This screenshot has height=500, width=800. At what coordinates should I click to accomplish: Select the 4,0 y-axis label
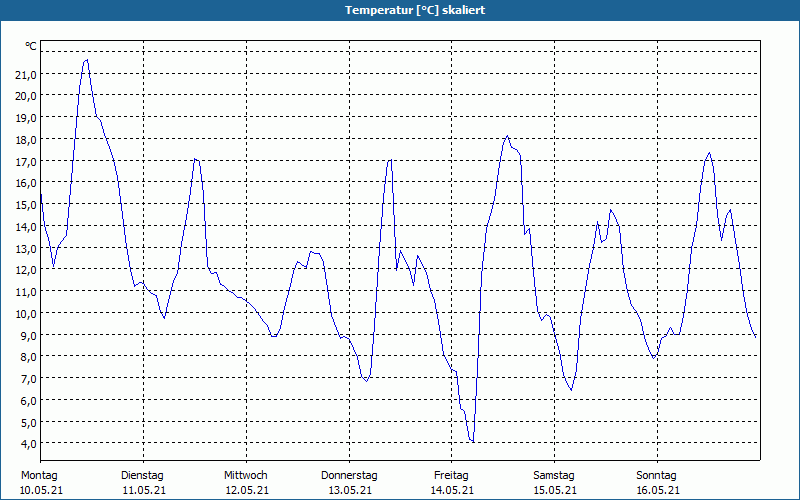point(28,443)
